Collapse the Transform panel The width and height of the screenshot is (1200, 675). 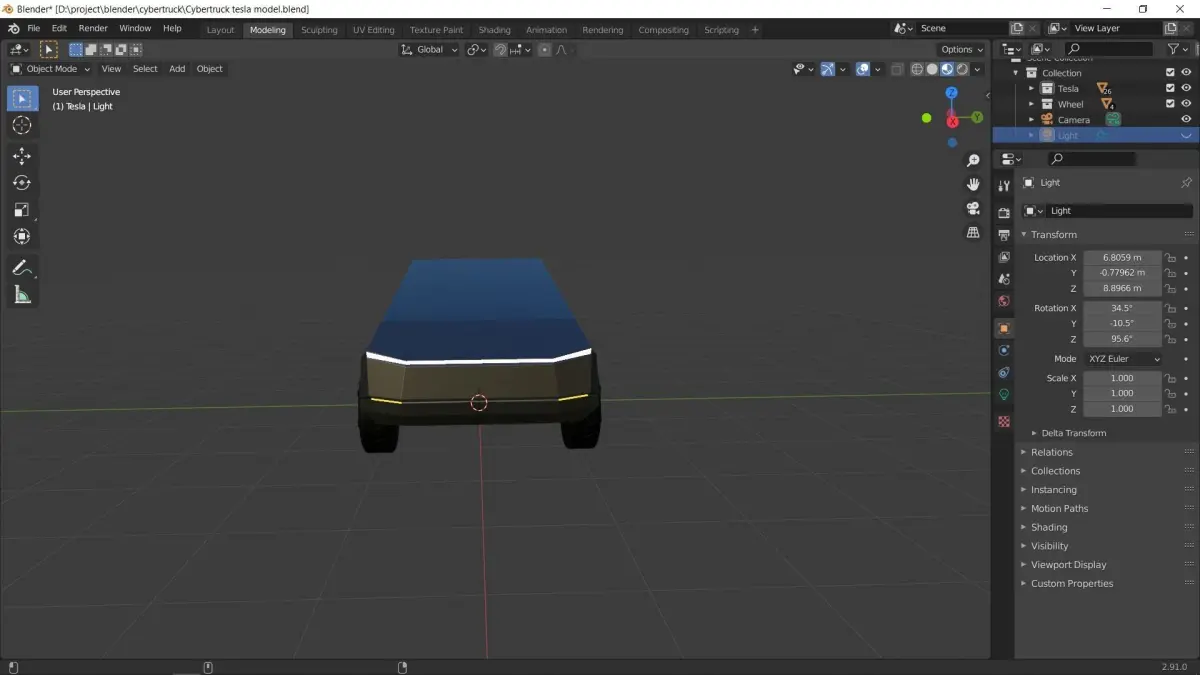[1054, 234]
